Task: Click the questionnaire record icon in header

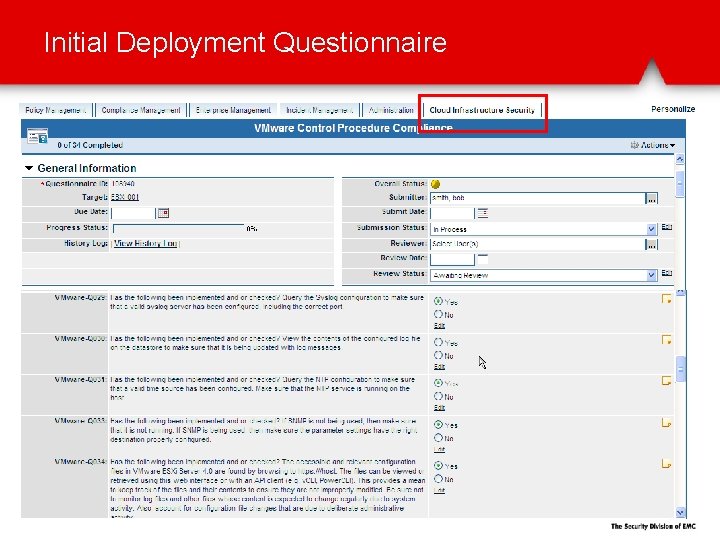Action: coord(37,136)
